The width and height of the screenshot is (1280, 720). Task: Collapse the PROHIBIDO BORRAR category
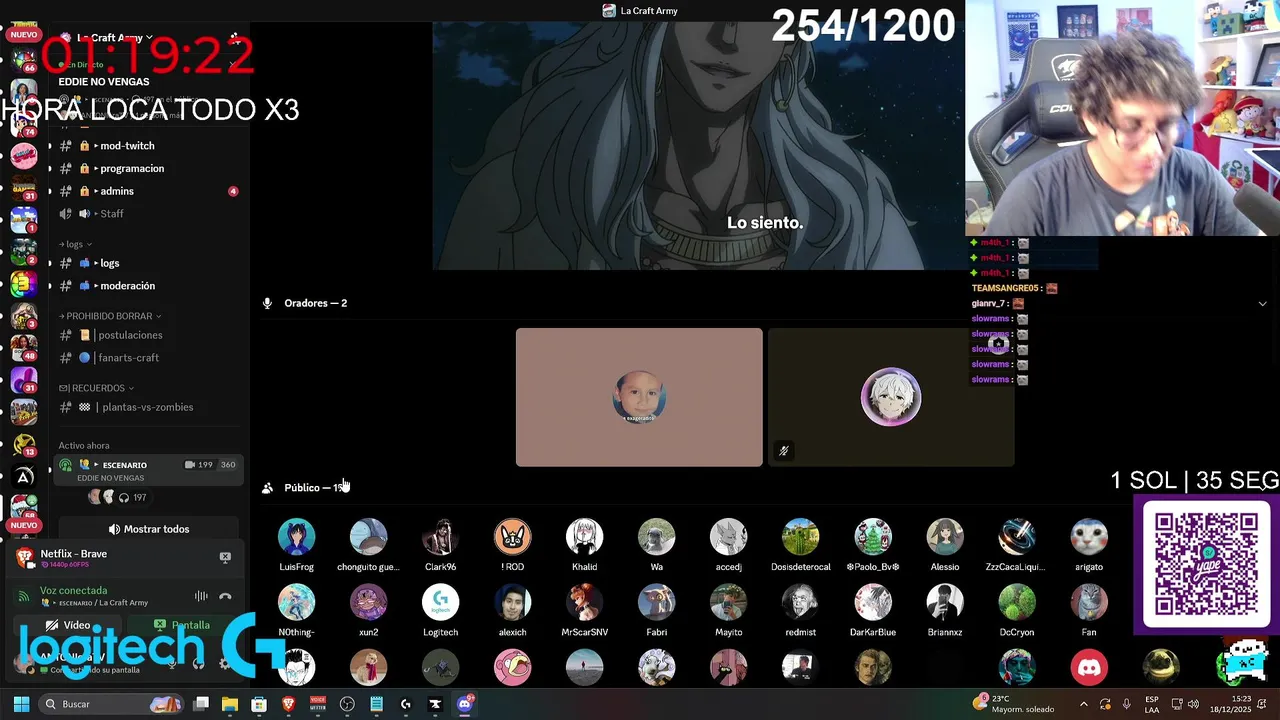click(x=110, y=316)
